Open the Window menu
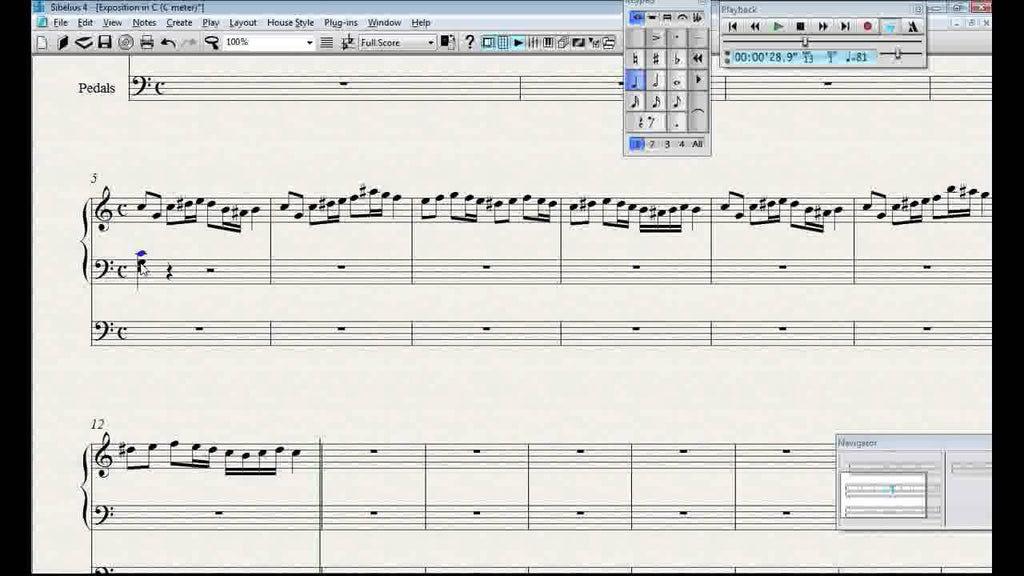Viewport: 1024px width, 576px height. tap(384, 22)
